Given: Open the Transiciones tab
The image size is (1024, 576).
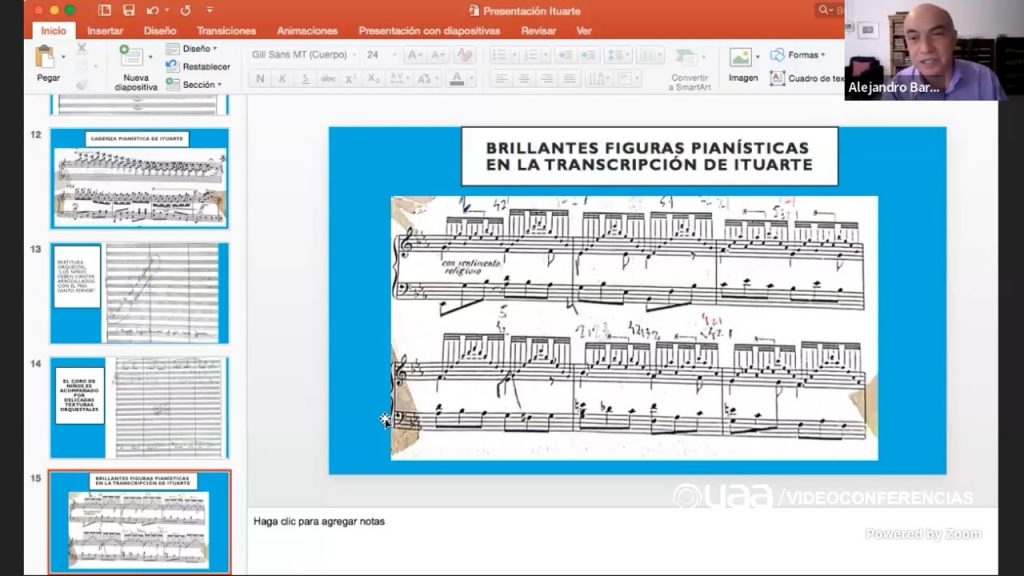Looking at the screenshot, I should [226, 31].
